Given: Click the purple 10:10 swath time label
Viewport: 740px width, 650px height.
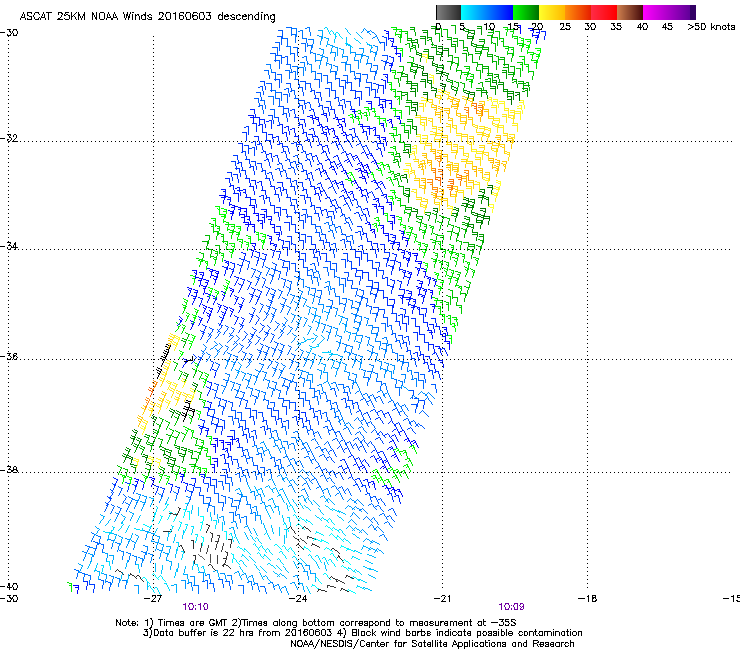Looking at the screenshot, I should point(195,607).
